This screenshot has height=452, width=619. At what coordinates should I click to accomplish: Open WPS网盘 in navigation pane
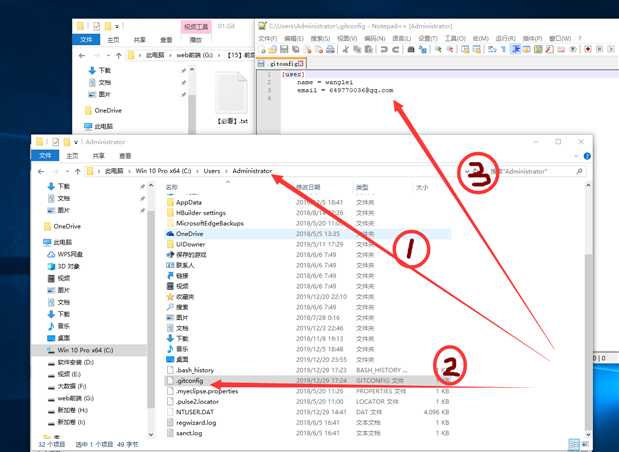(70, 254)
